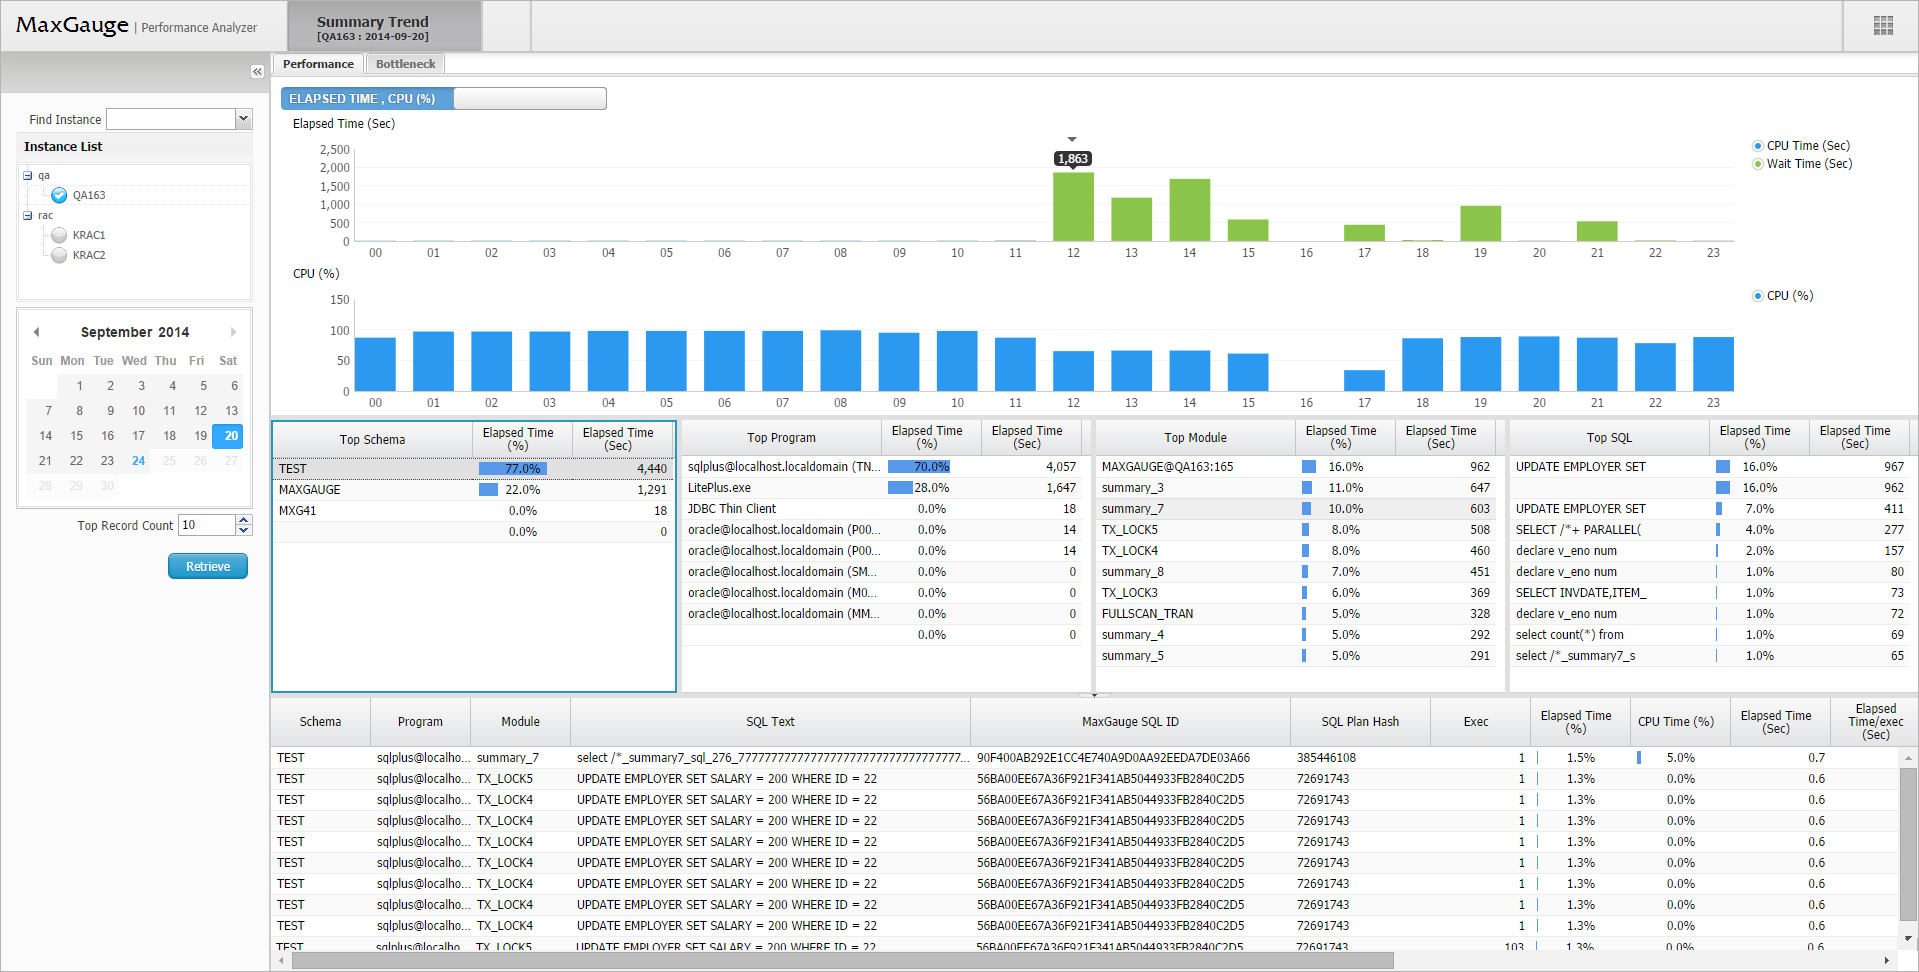
Task: Switch to the Bottleneck tab
Action: (x=405, y=64)
